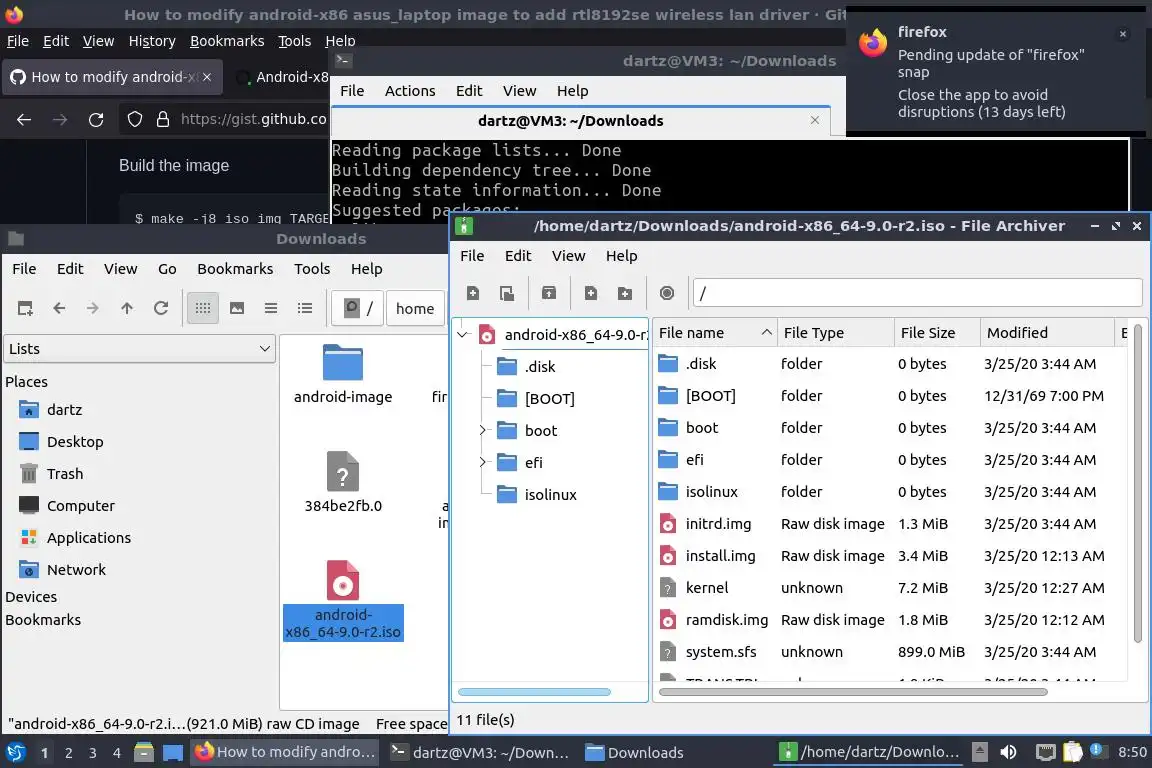1152x768 pixels.
Task: Click root path button in file manager
Action: [x=359, y=308]
